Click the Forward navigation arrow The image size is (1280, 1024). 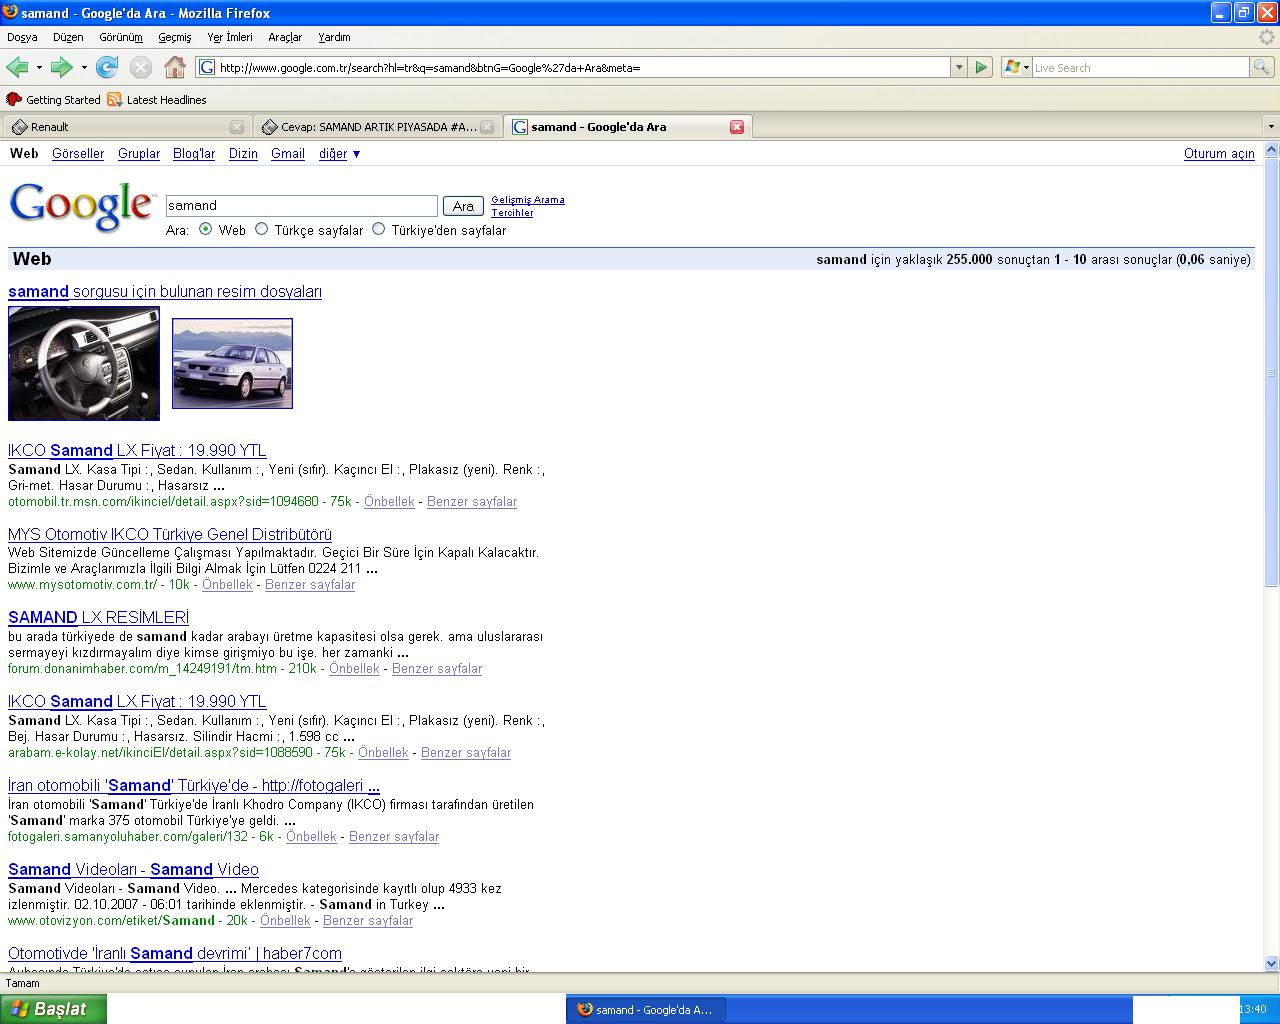[x=61, y=67]
